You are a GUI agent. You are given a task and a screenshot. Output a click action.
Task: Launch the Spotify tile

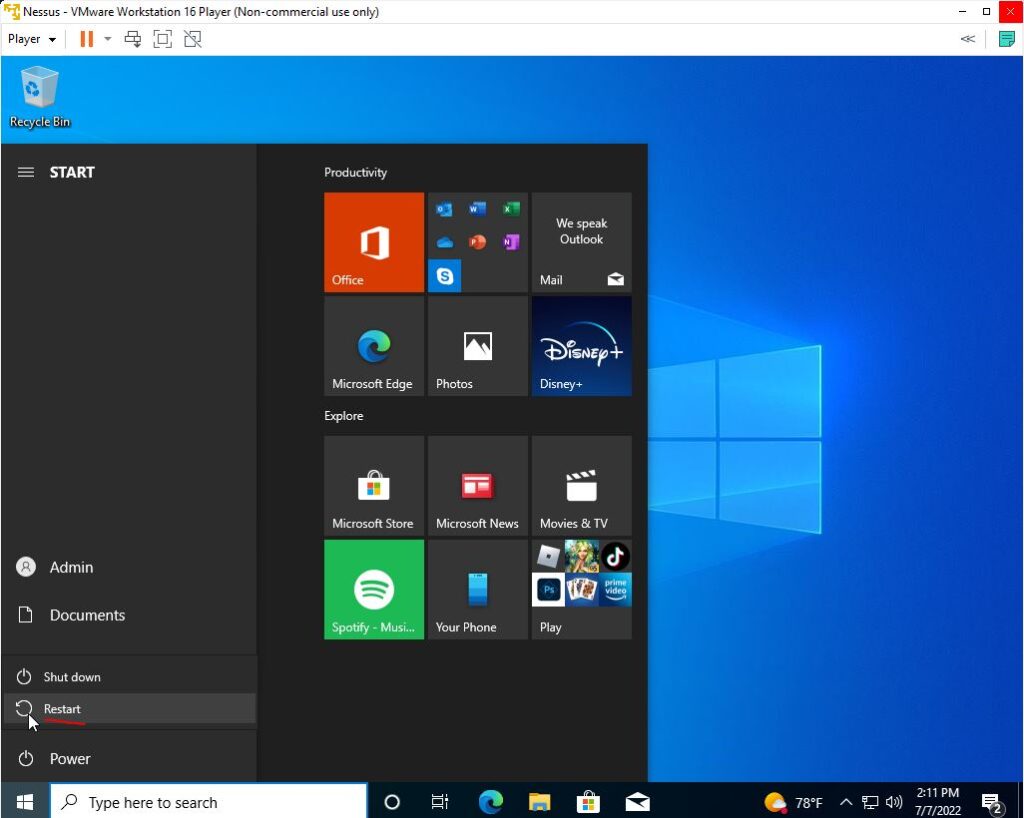coord(374,590)
